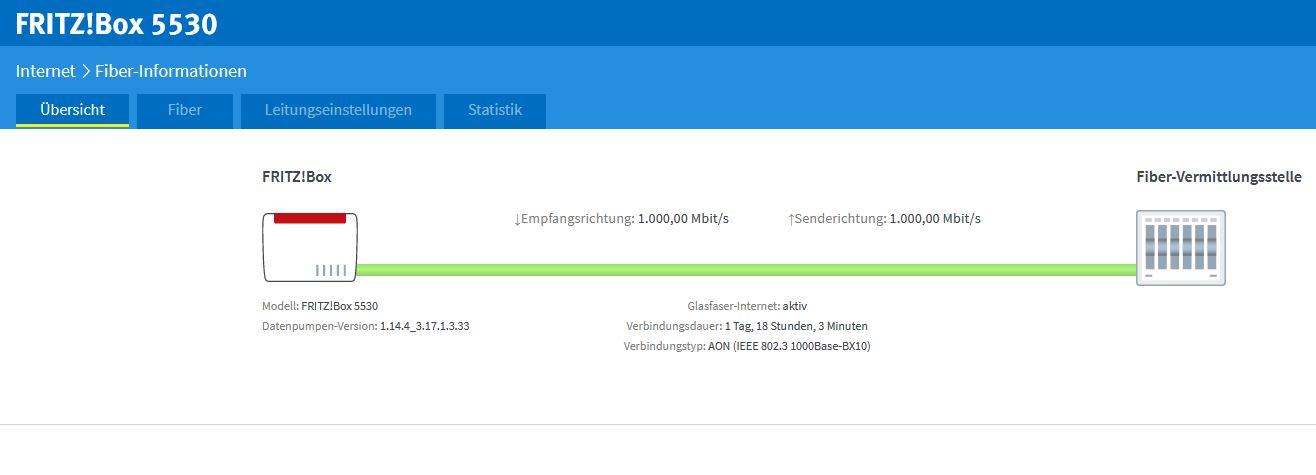Click the Internet breadcrumb link
1316x475 pixels.
tap(46, 71)
